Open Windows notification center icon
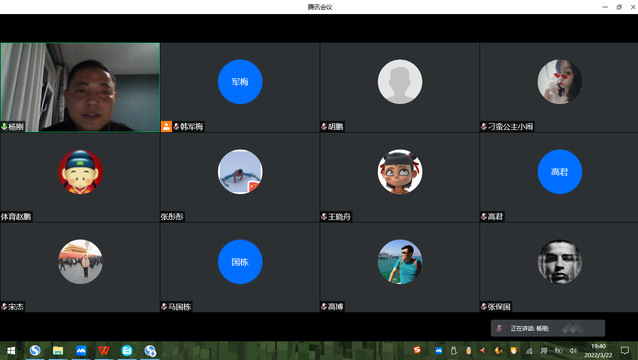The image size is (638, 360). coord(625,351)
